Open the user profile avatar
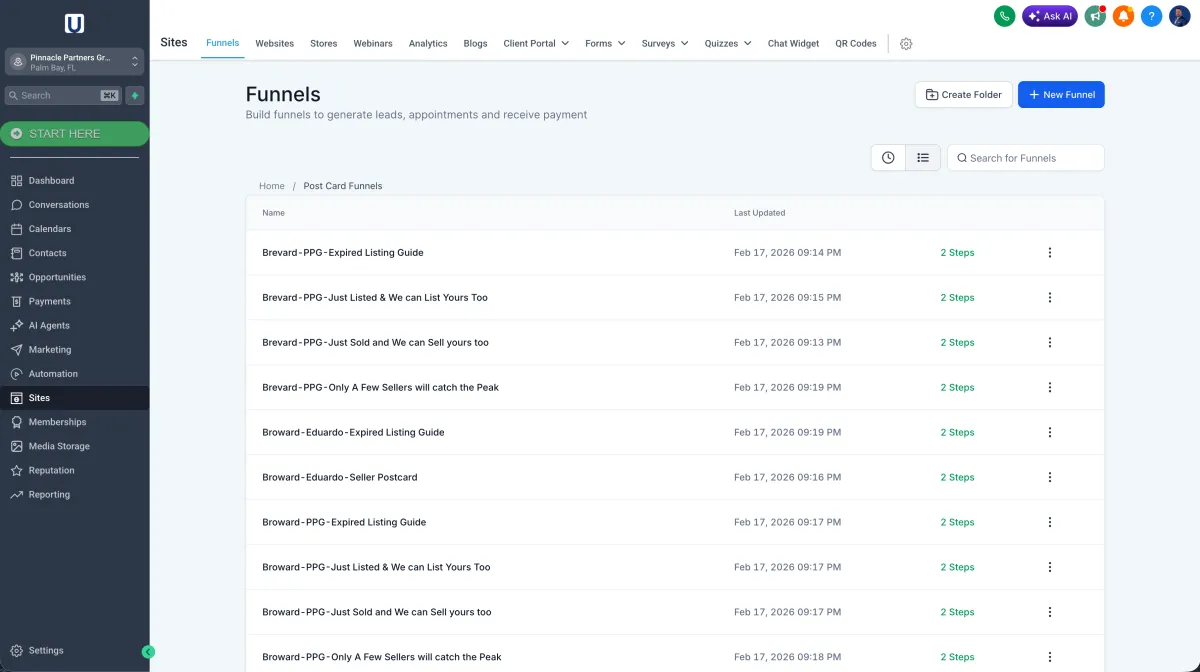 click(x=1179, y=16)
